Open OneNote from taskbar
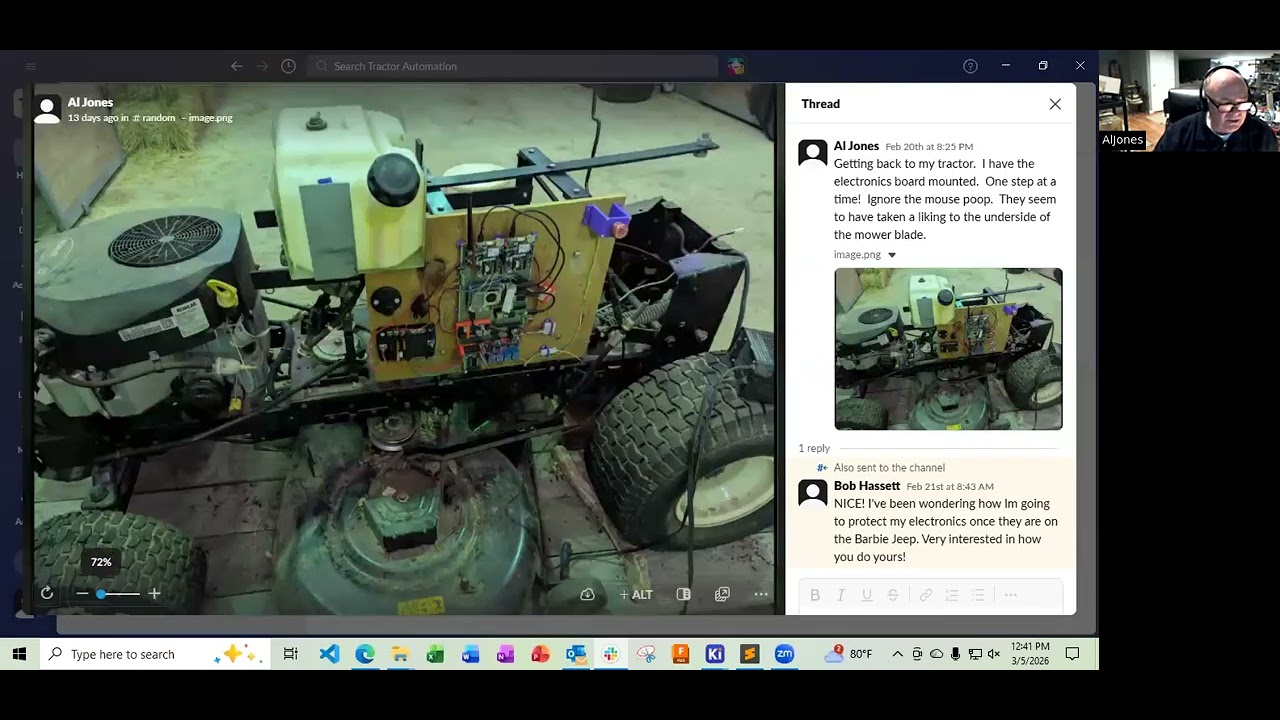1280x720 pixels. pos(505,654)
